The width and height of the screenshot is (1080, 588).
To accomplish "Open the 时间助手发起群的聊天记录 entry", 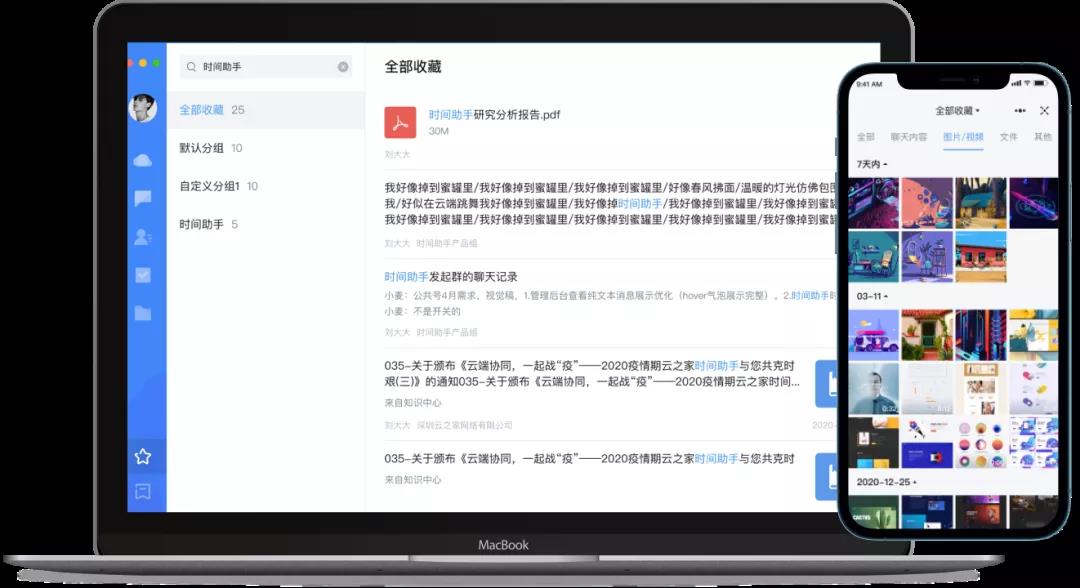I will pyautogui.click(x=451, y=277).
